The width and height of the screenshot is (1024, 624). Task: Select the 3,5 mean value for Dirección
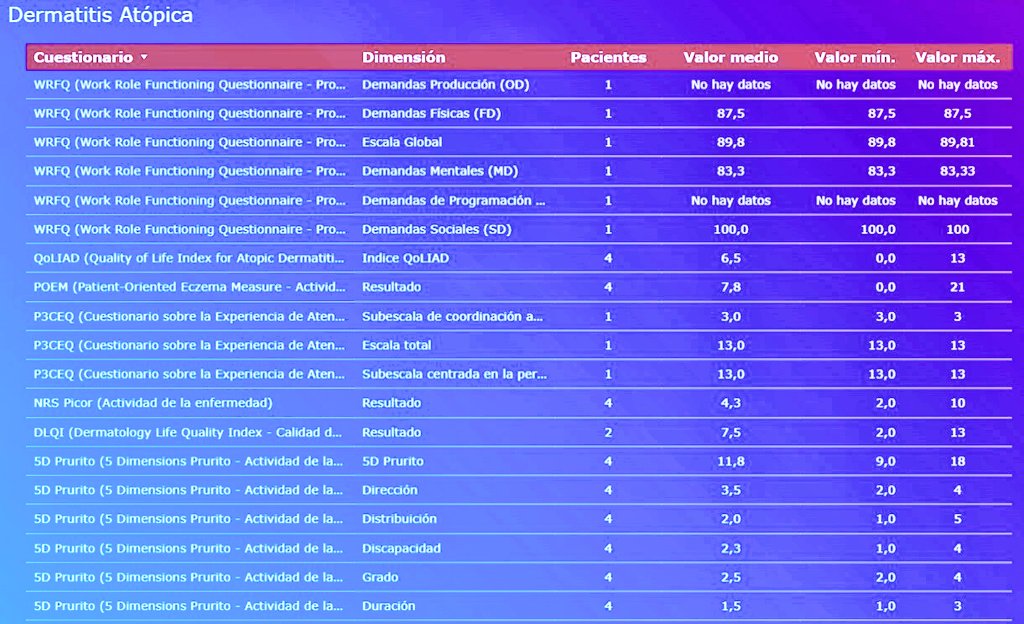(x=730, y=490)
